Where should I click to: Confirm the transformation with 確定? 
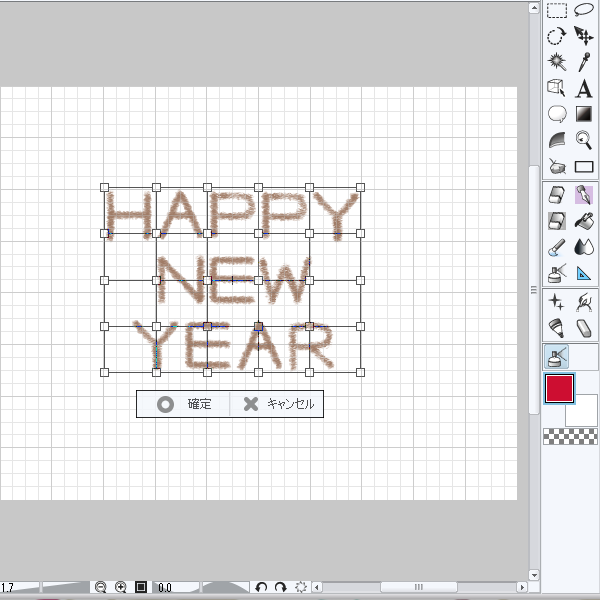183,404
